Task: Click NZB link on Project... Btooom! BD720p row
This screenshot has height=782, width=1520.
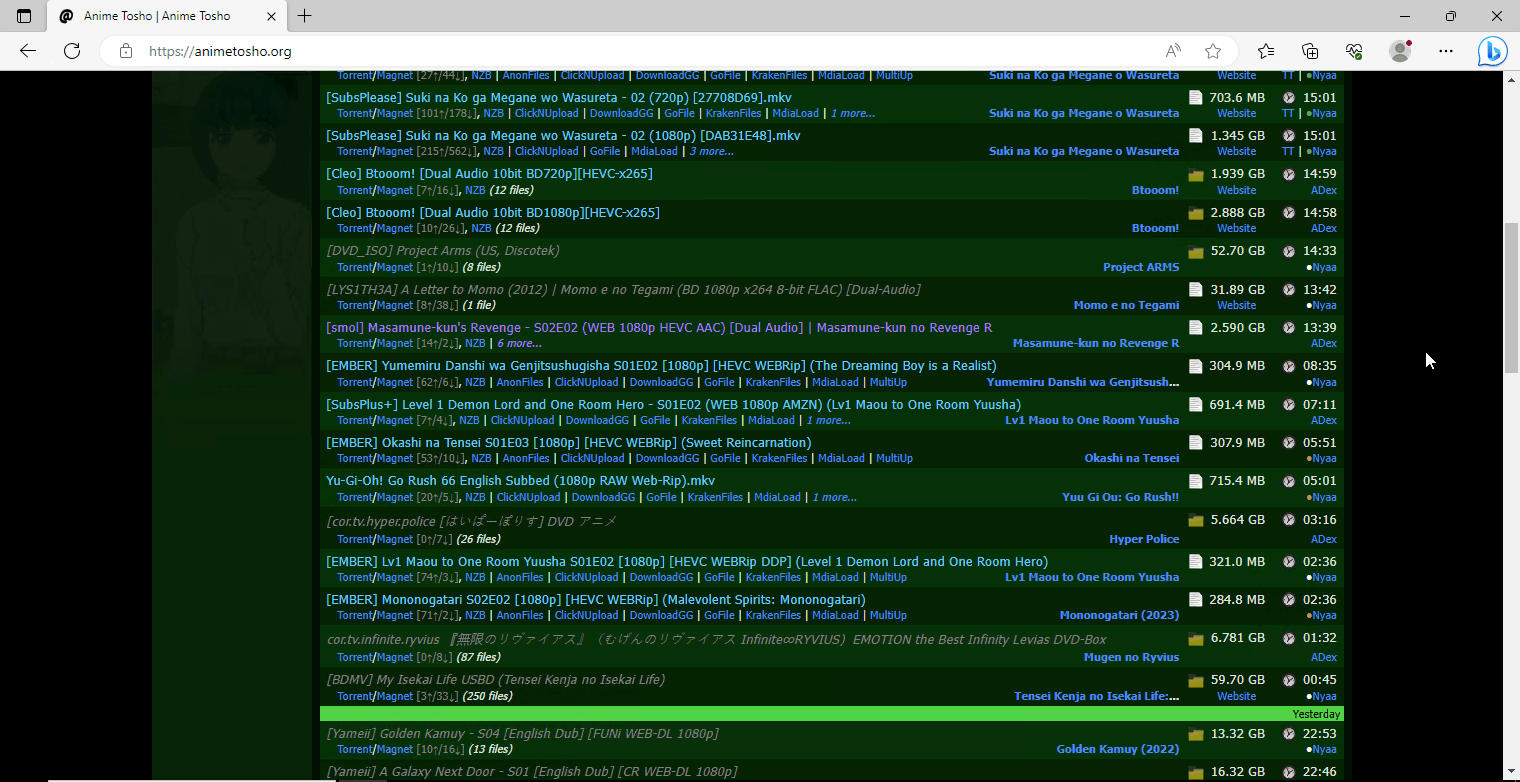Action: pyautogui.click(x=475, y=191)
